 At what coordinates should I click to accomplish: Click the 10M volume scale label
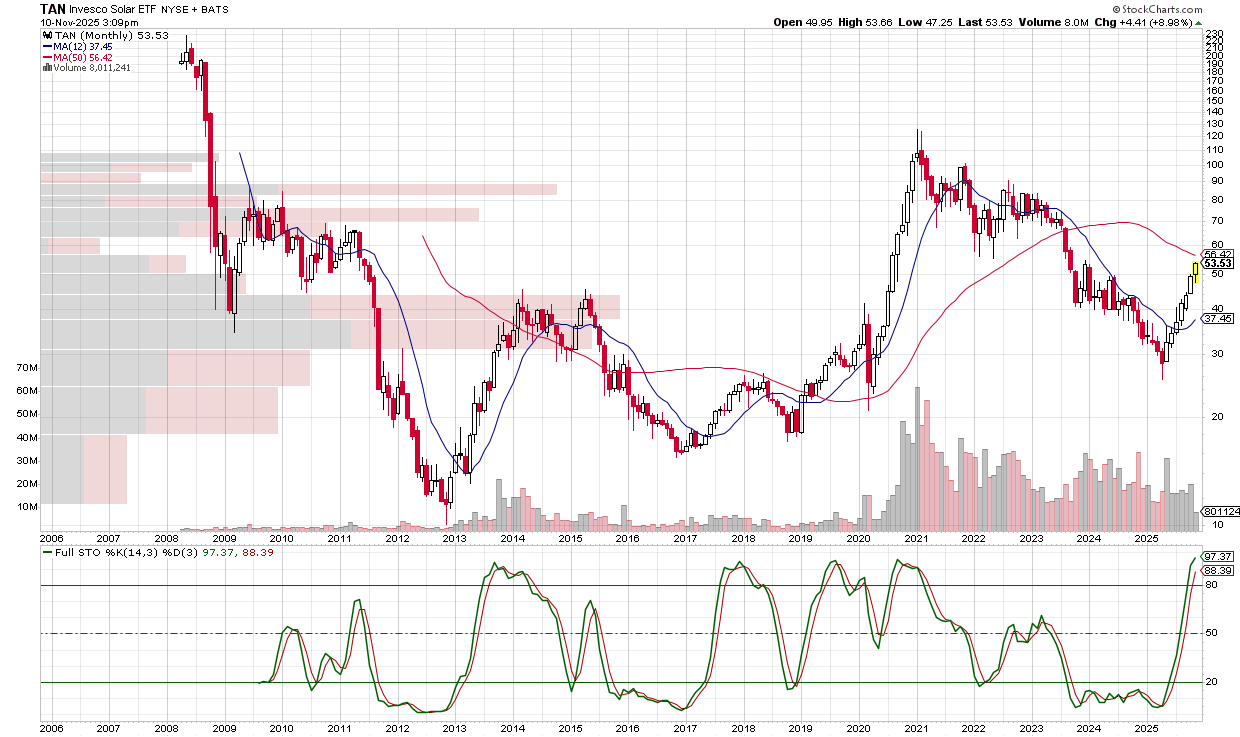(x=27, y=506)
